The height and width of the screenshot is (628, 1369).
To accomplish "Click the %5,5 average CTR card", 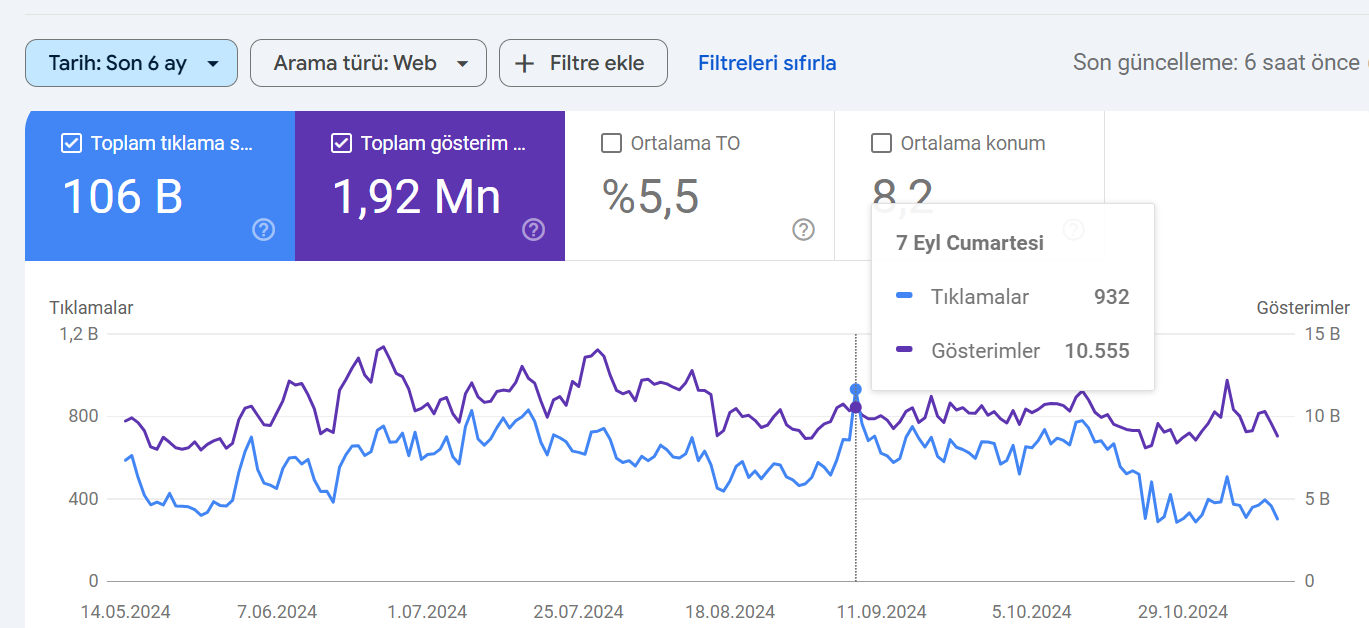I will 700,186.
